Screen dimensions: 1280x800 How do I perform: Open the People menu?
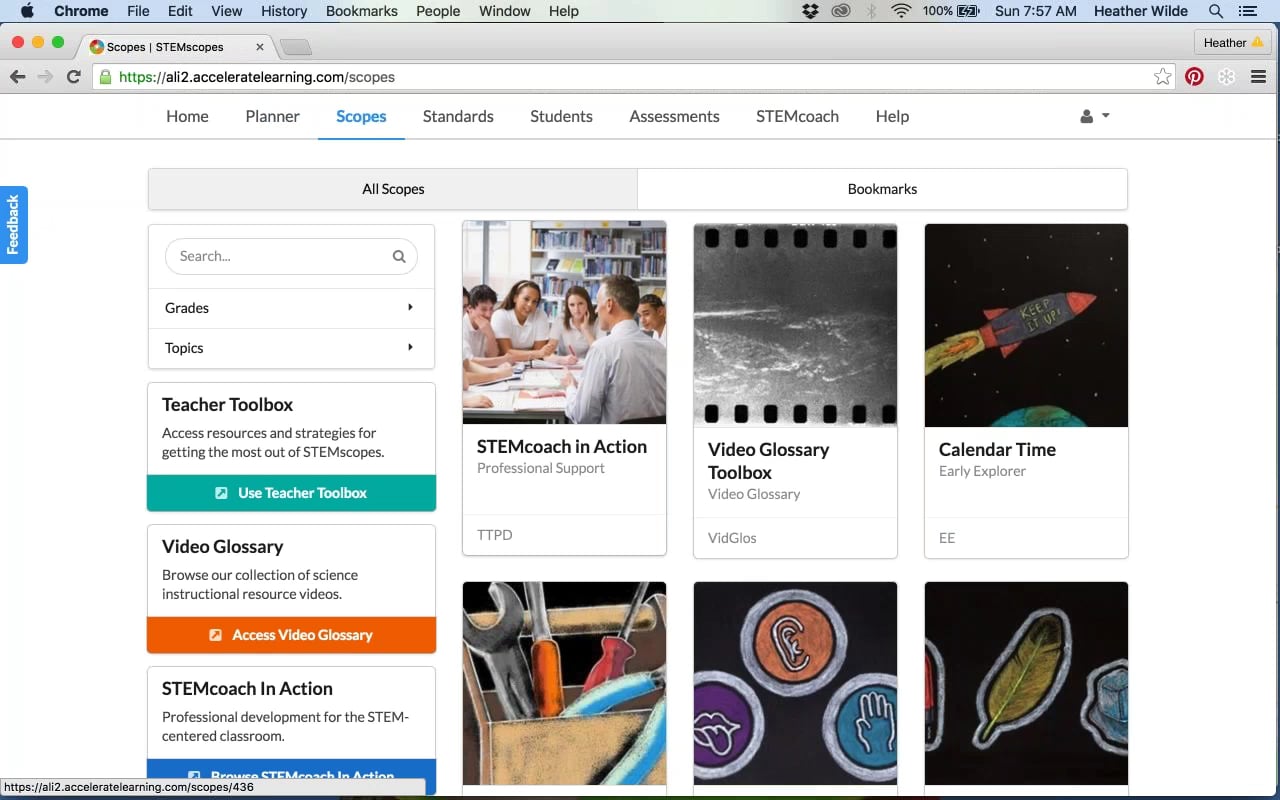pyautogui.click(x=438, y=11)
